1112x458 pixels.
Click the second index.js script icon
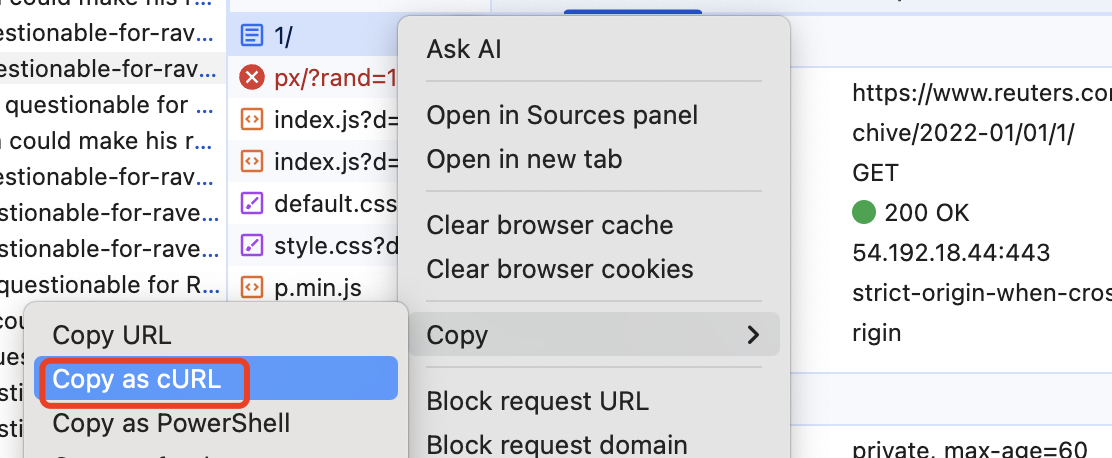tap(252, 162)
